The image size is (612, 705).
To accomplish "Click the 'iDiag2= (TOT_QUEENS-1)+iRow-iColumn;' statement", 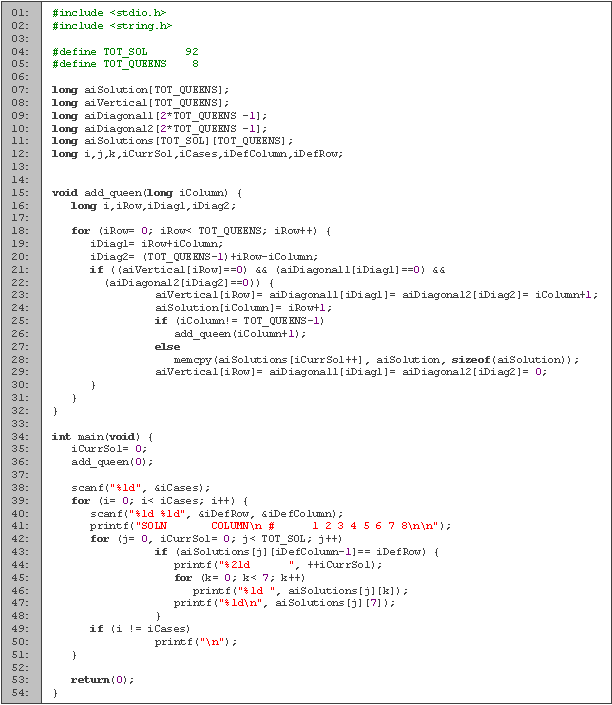I will 204,256.
